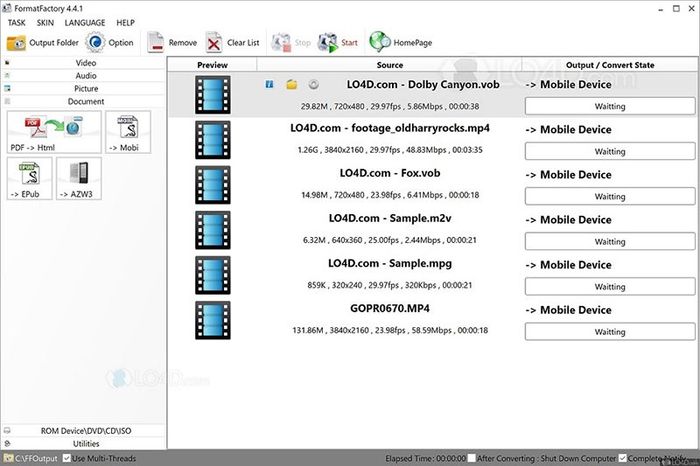Click the disc icon on Dolby Canyon row
Image resolution: width=700 pixels, height=466 pixels.
click(x=314, y=84)
